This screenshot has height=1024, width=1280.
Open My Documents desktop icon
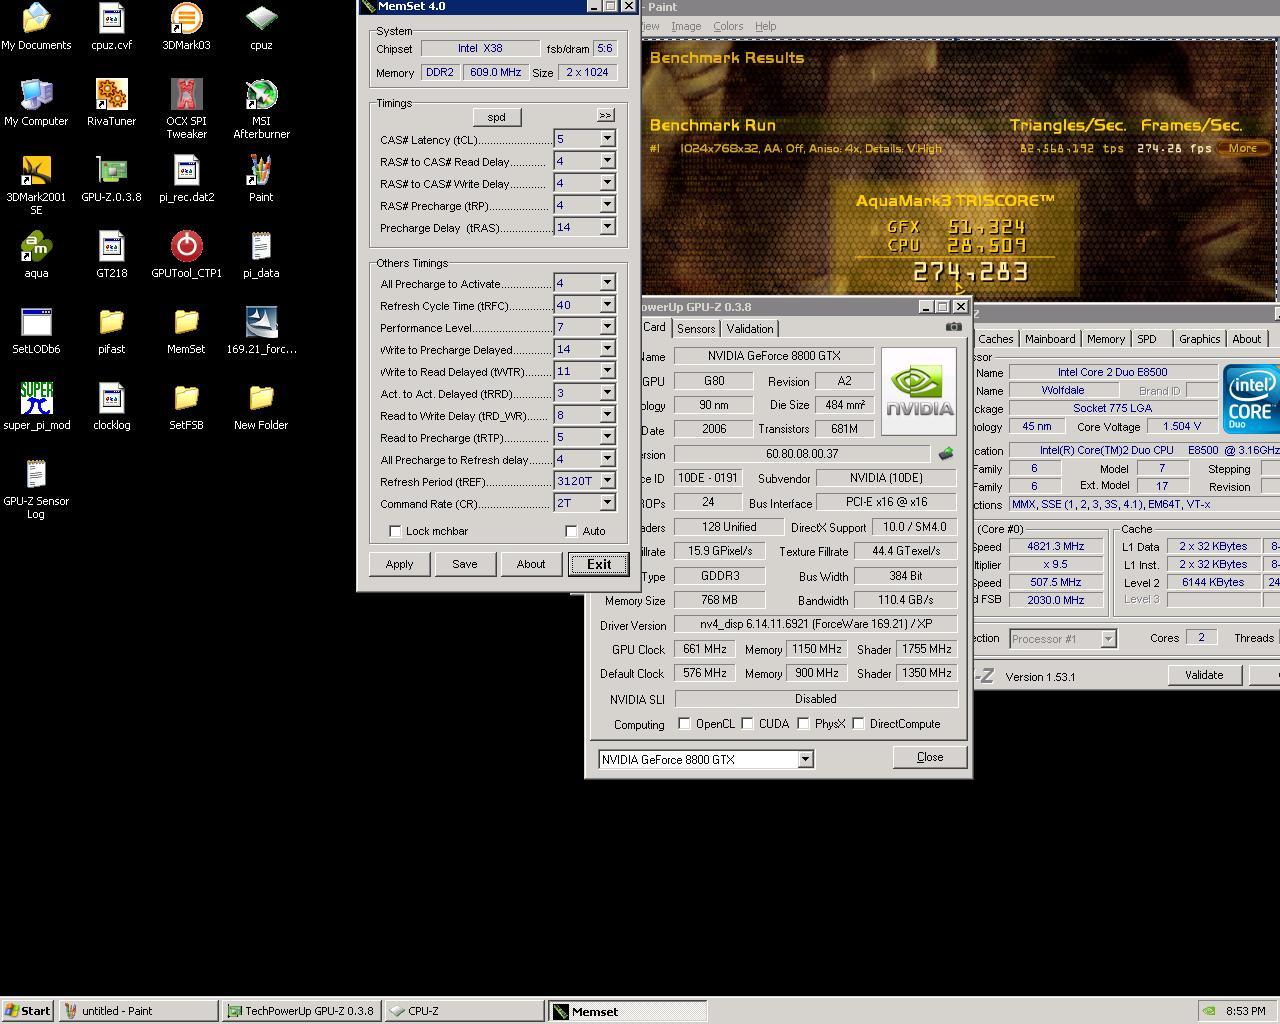click(36, 27)
